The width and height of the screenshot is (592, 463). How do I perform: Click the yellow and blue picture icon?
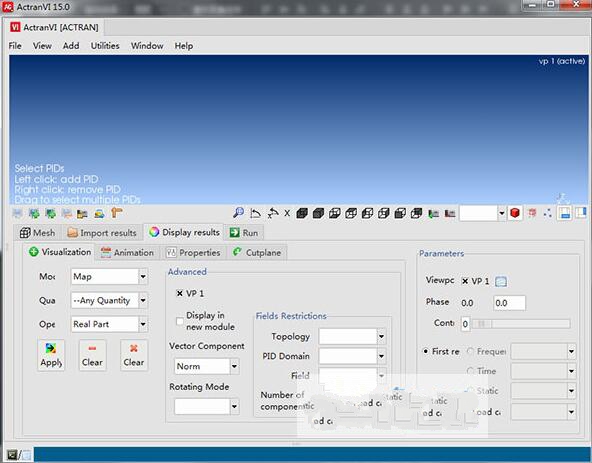tap(99, 214)
